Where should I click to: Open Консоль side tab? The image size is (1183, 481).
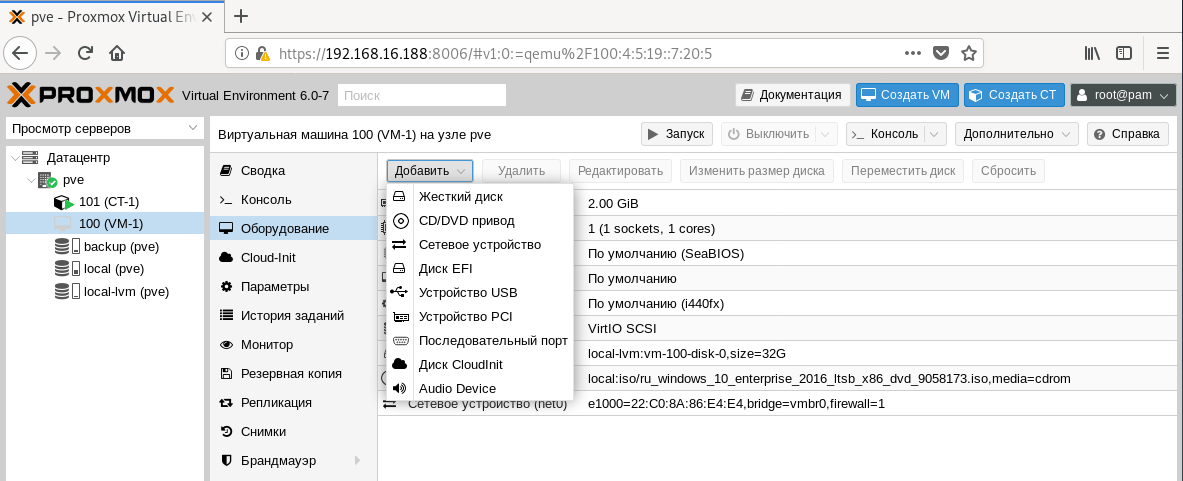point(293,200)
